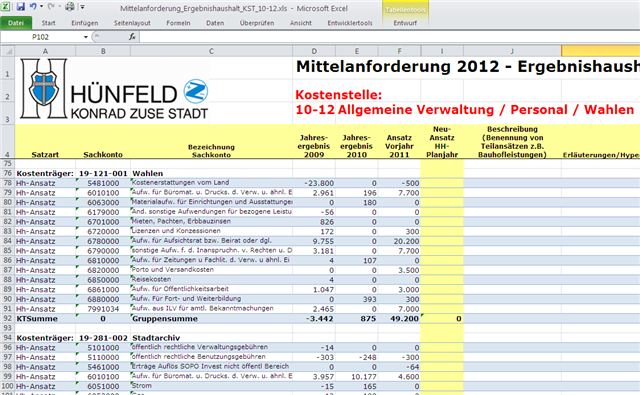
Task: Click the Neu-Ansatz HH-Planjahr heading
Action: (x=442, y=142)
